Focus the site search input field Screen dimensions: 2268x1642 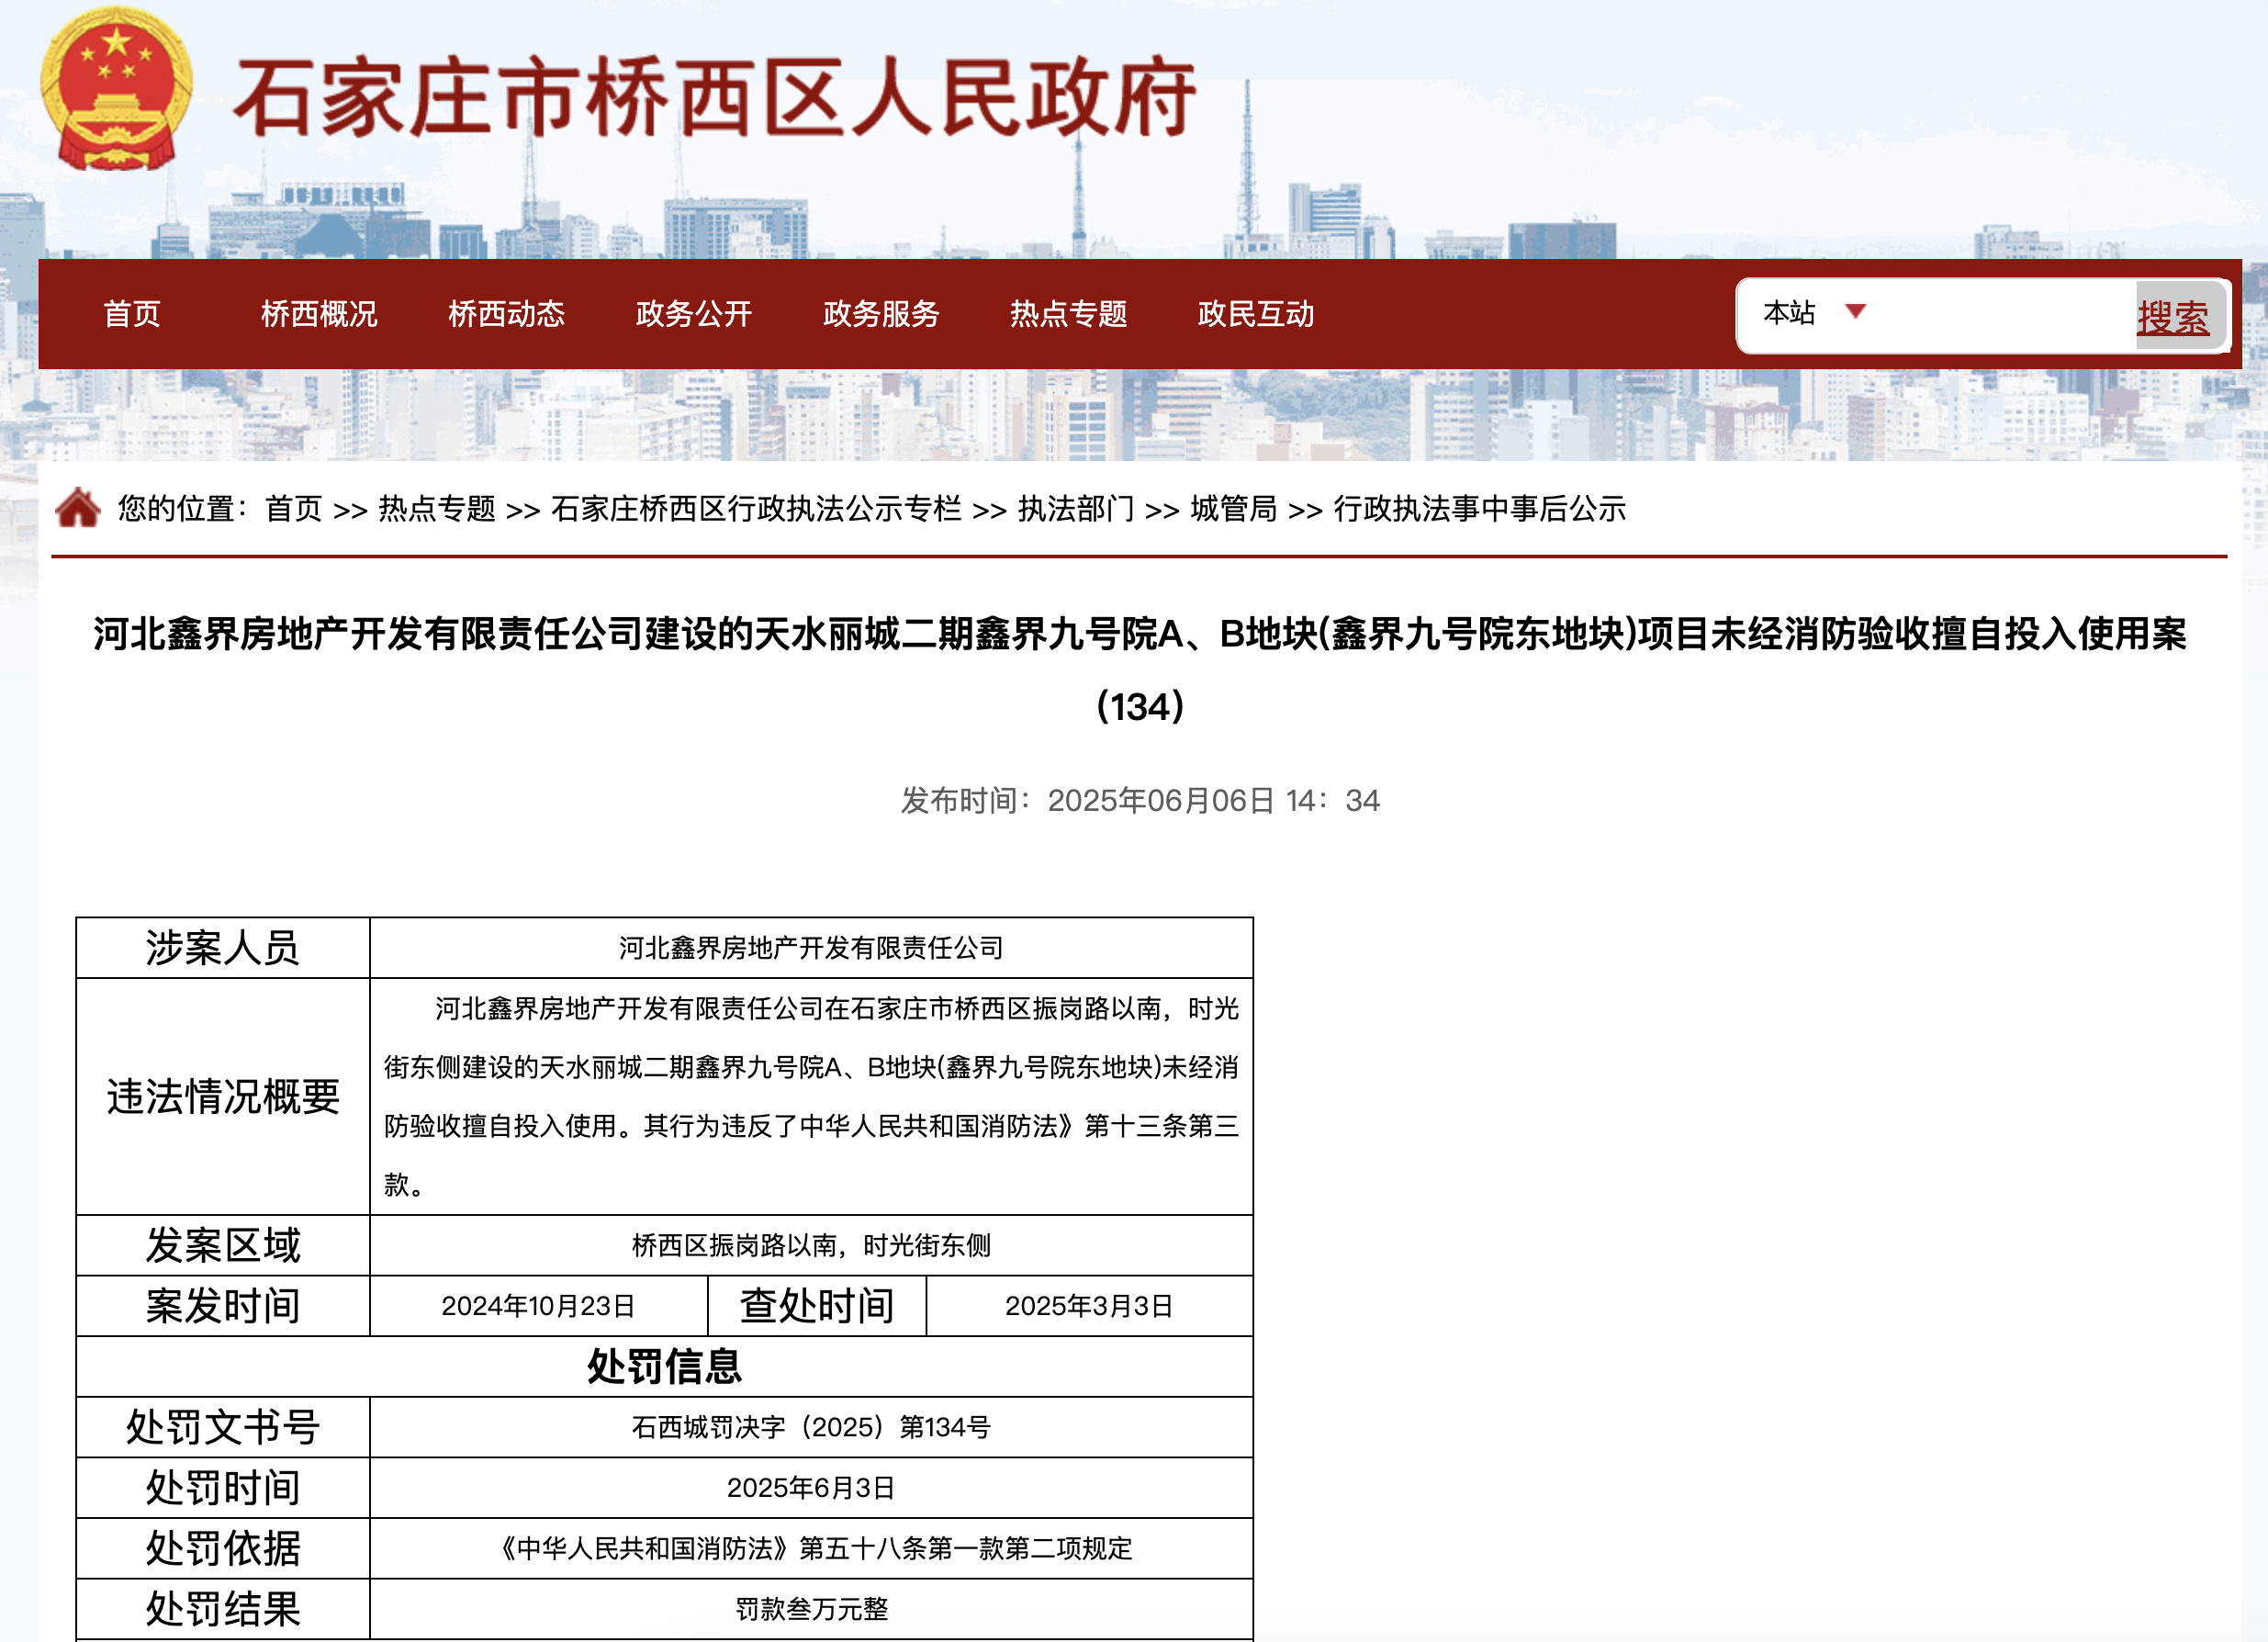pos(2000,314)
